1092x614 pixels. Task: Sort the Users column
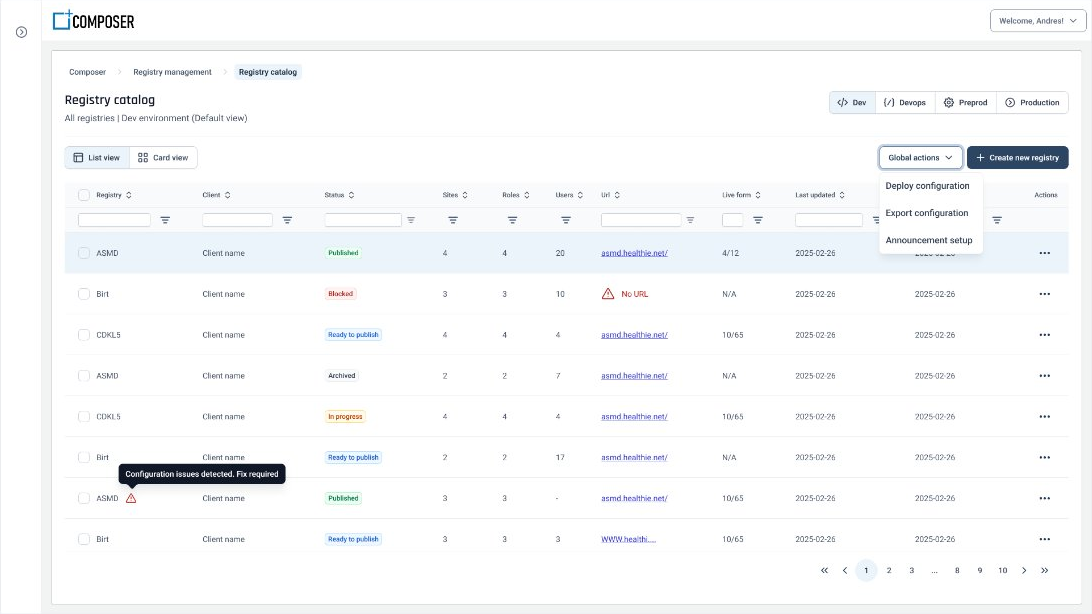(x=580, y=195)
